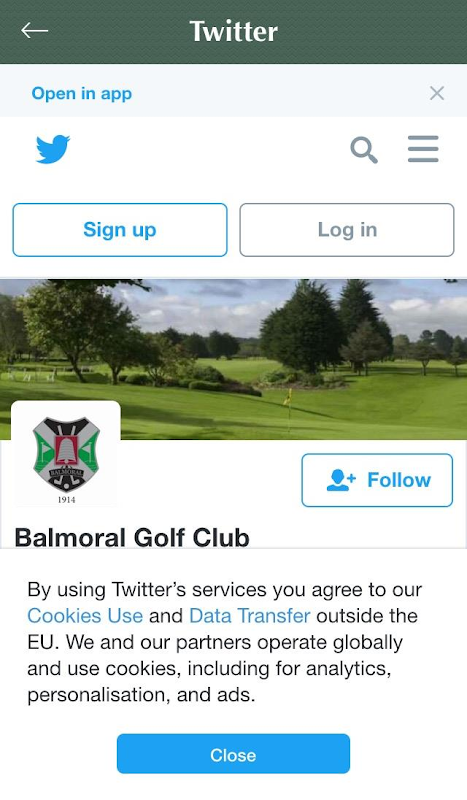467x800 pixels.
Task: Click the person-plus icon in Follow
Action: (x=341, y=480)
